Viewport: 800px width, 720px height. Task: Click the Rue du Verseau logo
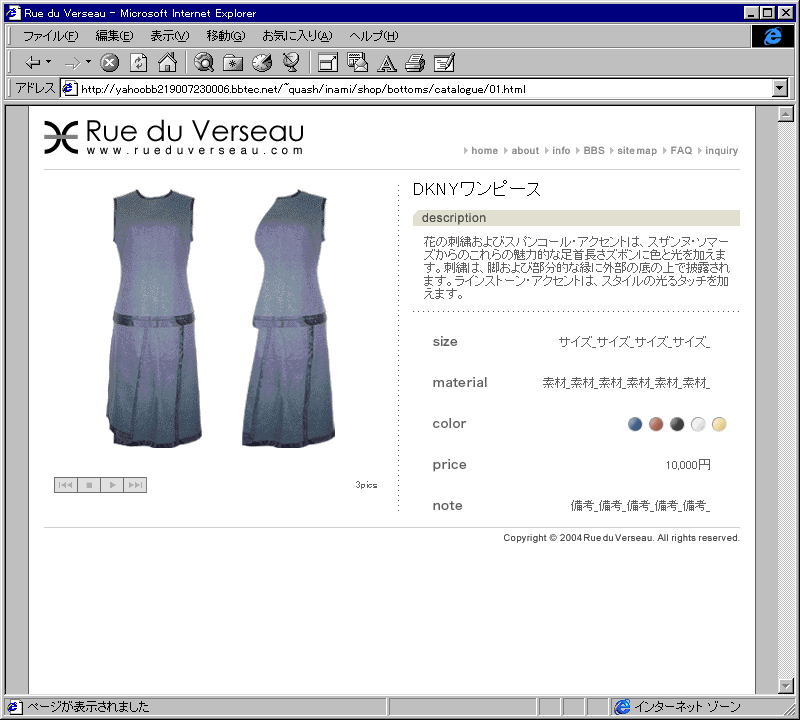coord(173,136)
